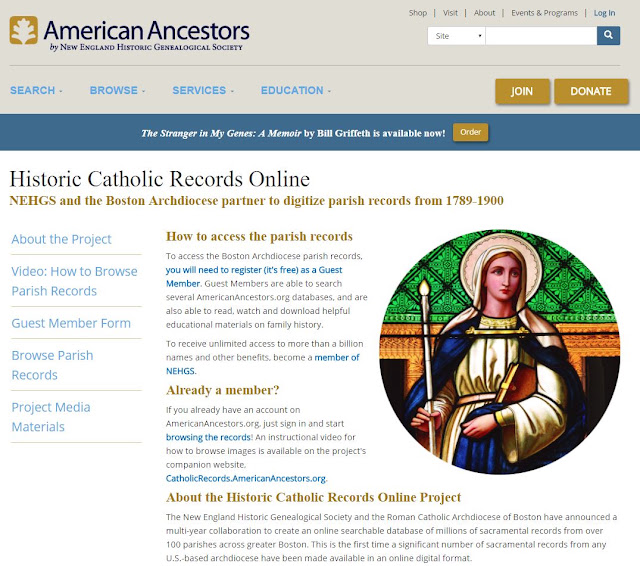Open Video: How to Browse Parish Records

point(74,281)
